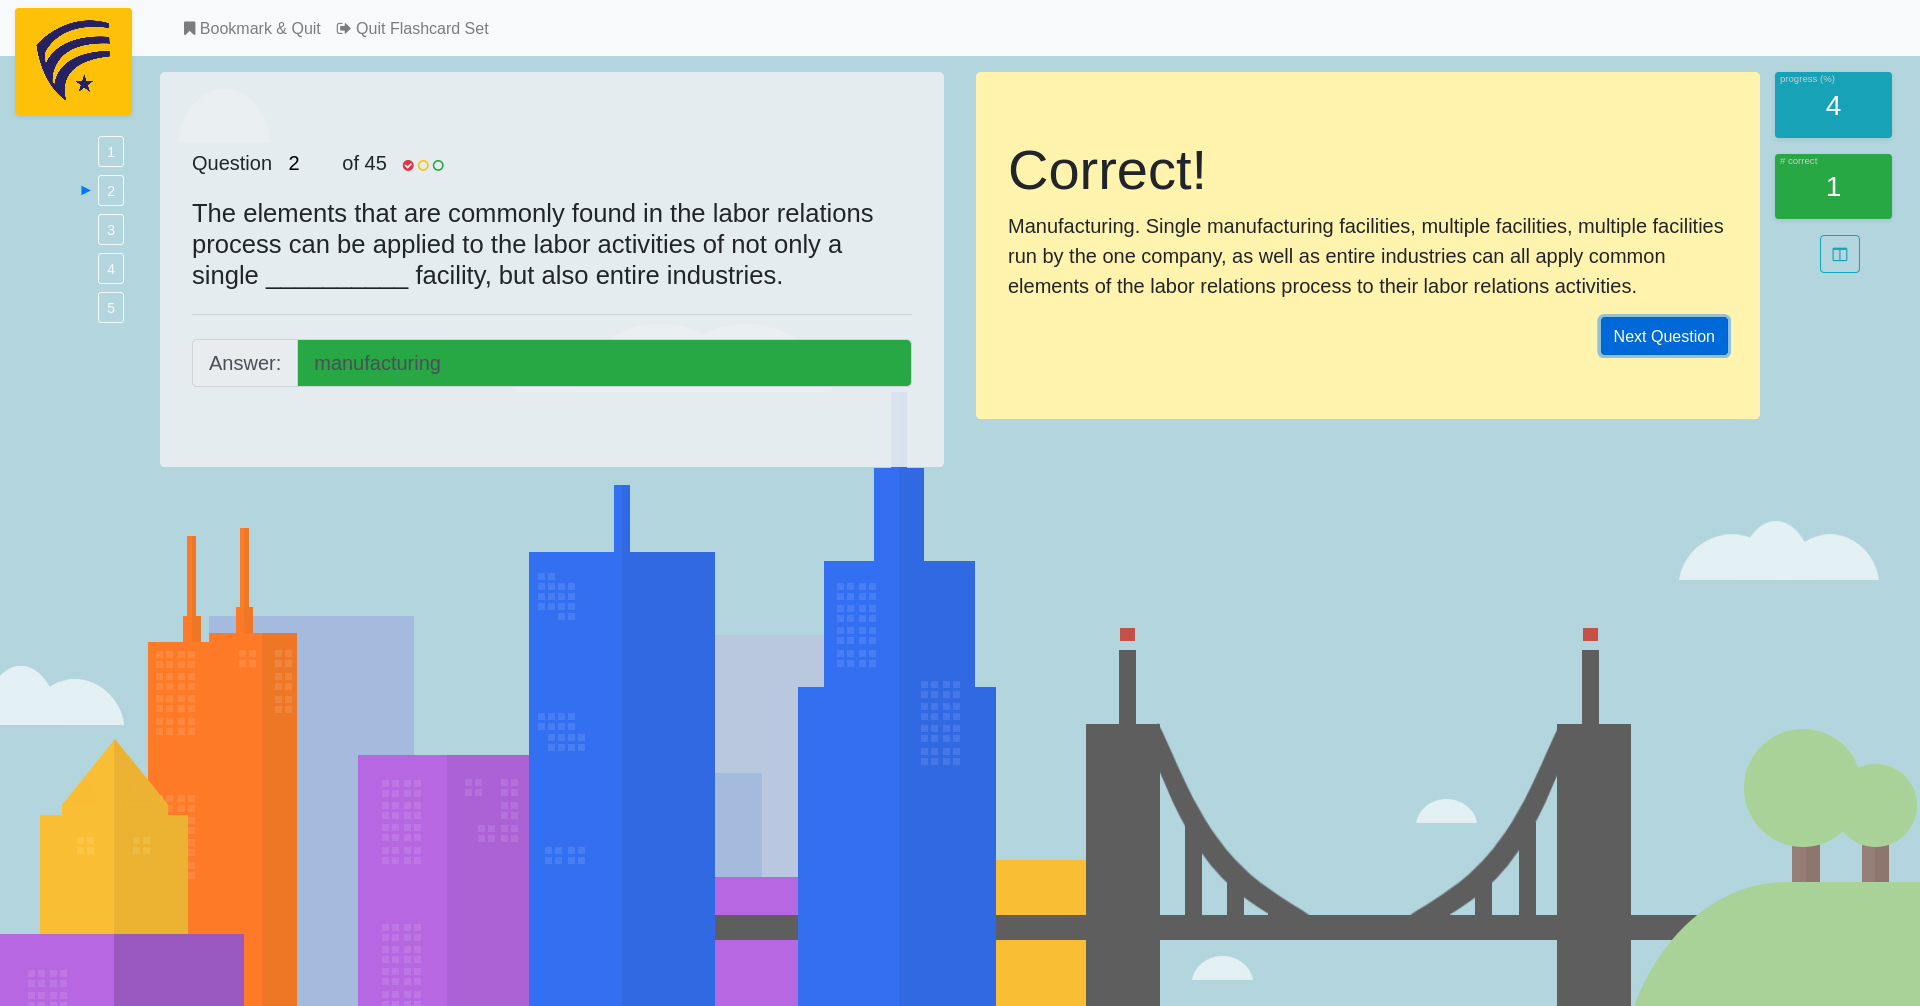Click the answer field containing manufacturing
The width and height of the screenshot is (1920, 1006).
coord(604,363)
